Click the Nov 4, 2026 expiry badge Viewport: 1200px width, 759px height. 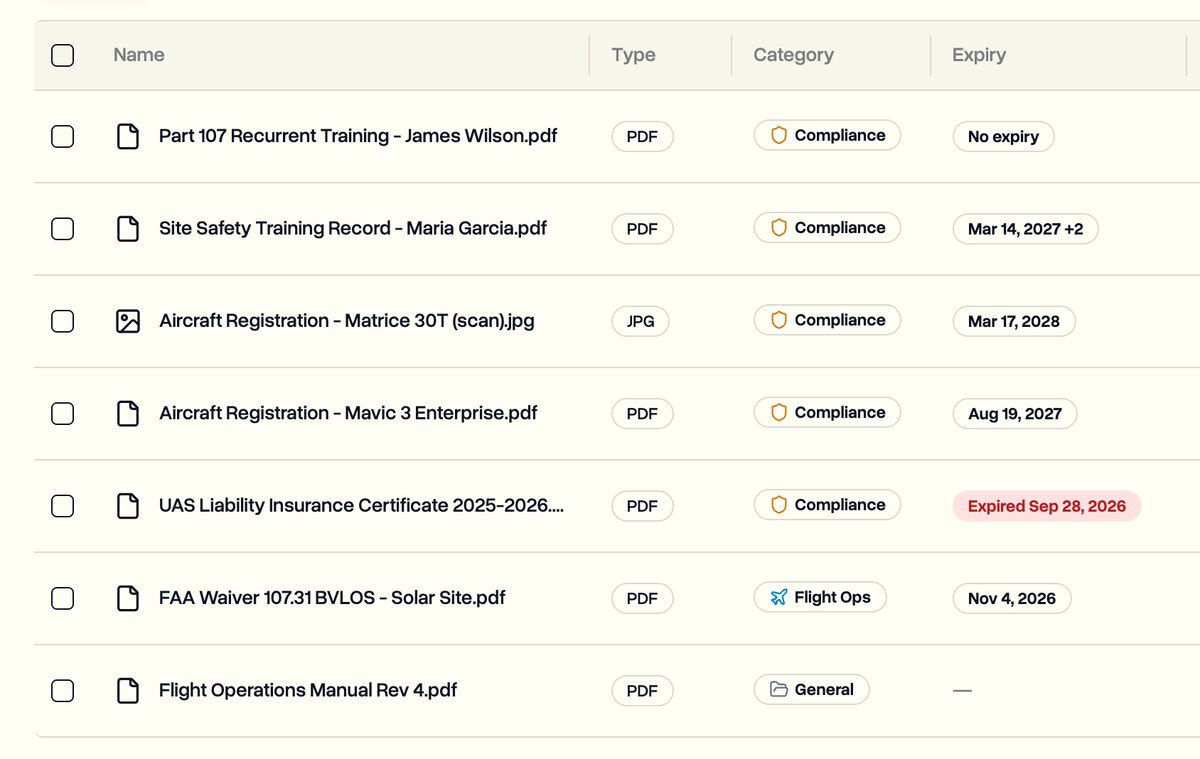(1012, 598)
